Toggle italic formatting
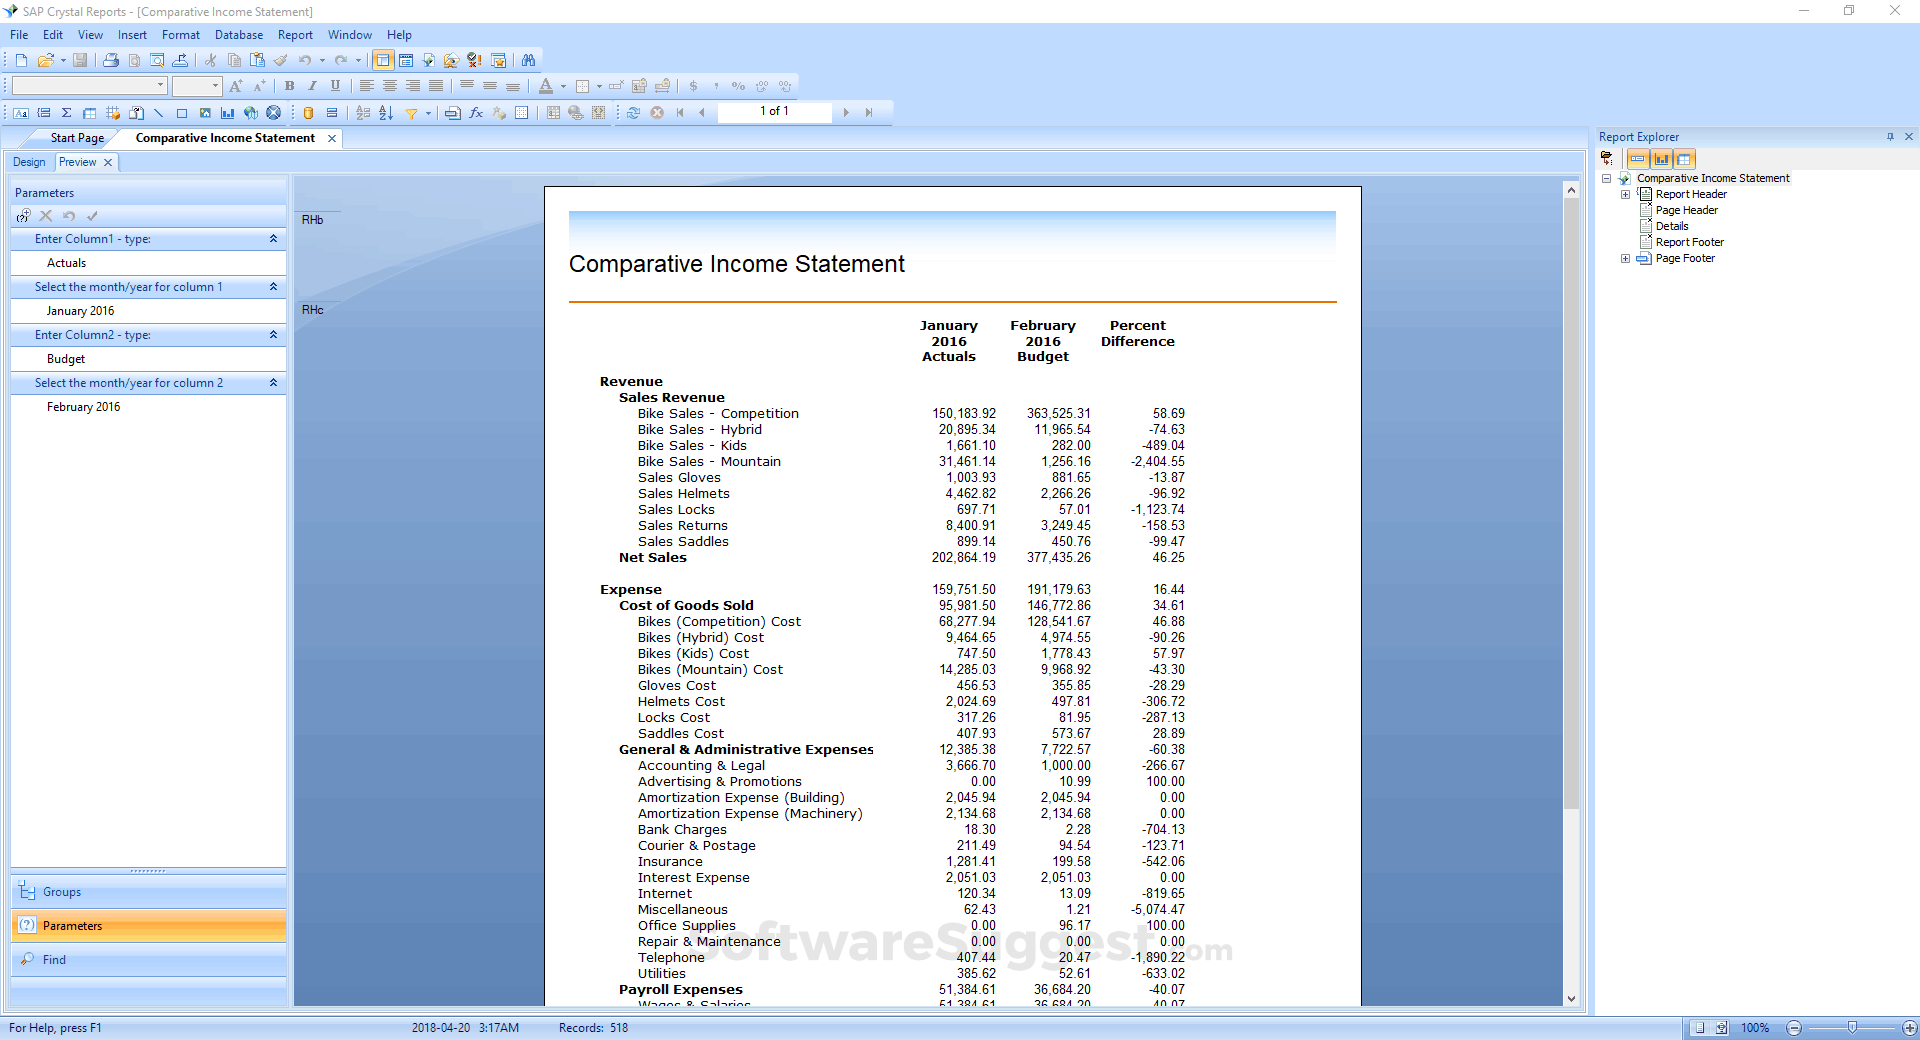 pyautogui.click(x=311, y=86)
